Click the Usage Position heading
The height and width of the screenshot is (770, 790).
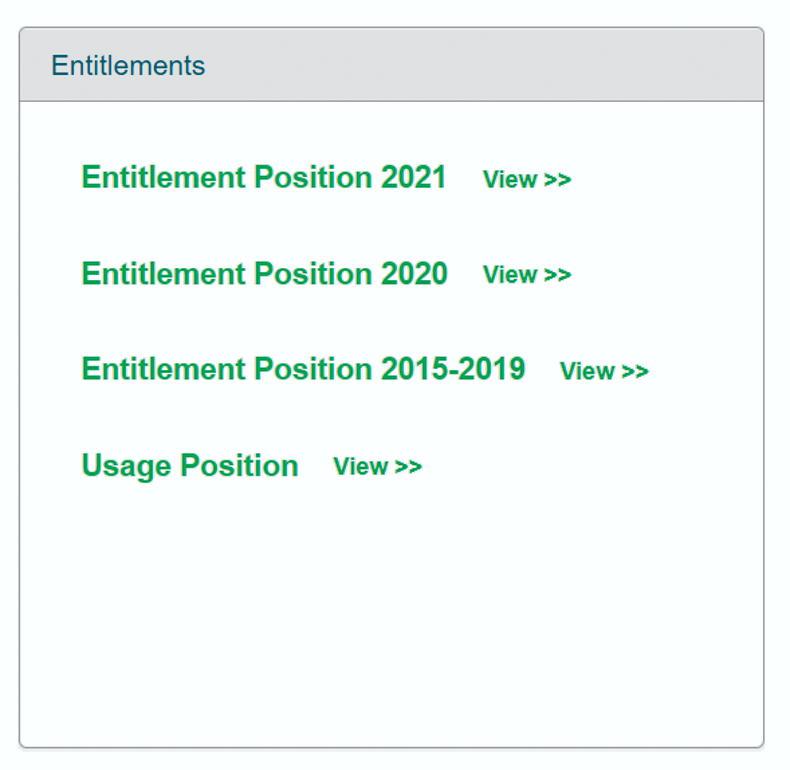pos(189,466)
